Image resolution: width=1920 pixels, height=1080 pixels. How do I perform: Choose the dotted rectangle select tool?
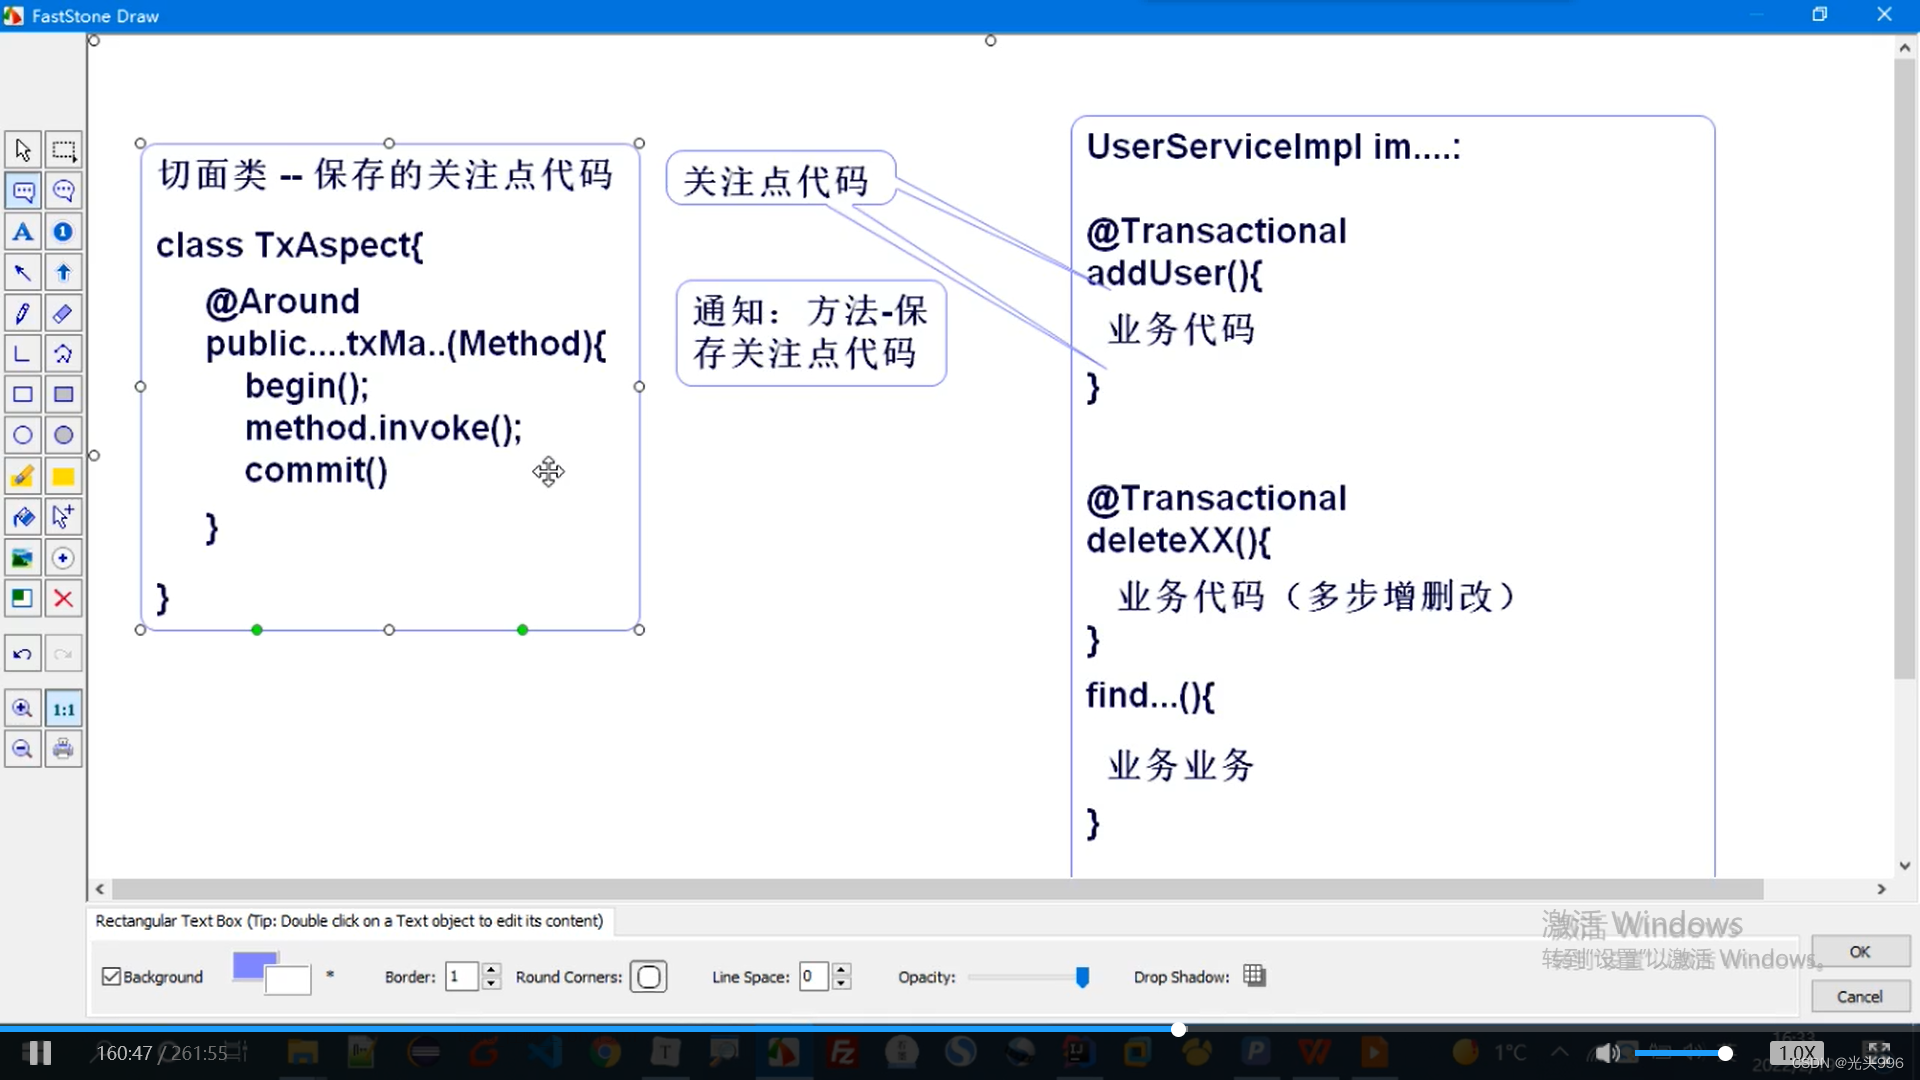click(63, 150)
